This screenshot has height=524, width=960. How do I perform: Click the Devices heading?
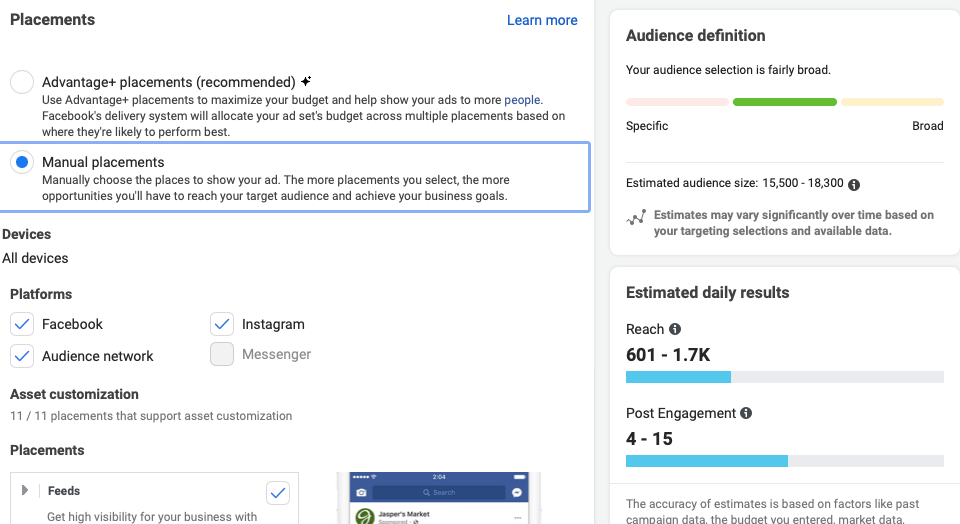(x=26, y=234)
